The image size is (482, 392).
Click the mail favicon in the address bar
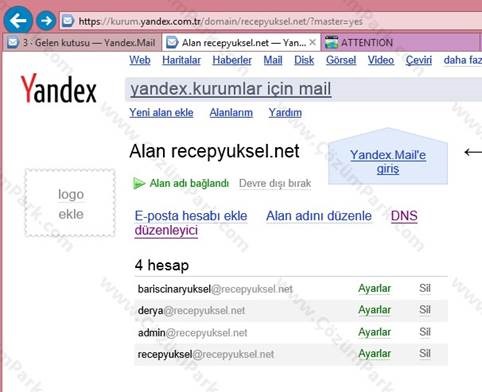(x=68, y=21)
